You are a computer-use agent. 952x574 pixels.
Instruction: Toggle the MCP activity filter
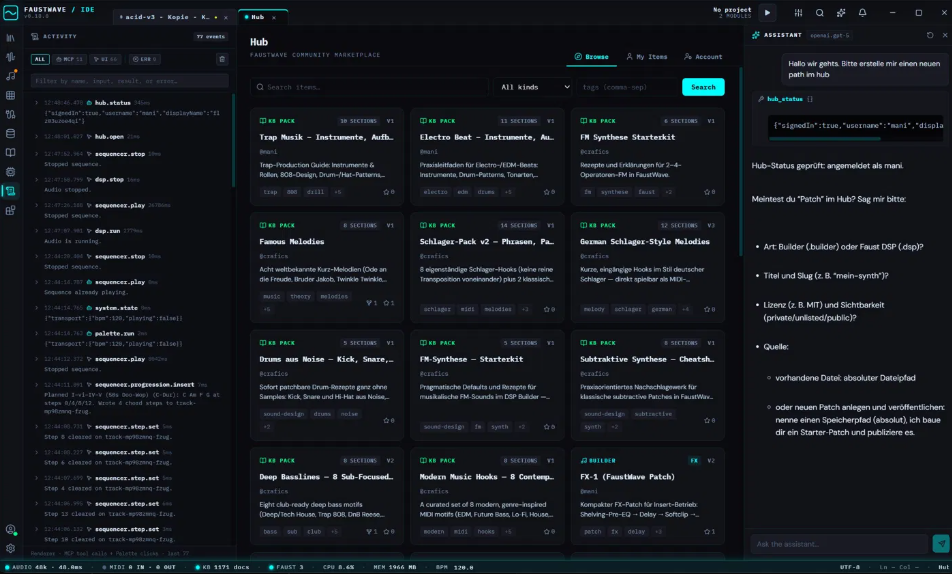click(x=69, y=59)
